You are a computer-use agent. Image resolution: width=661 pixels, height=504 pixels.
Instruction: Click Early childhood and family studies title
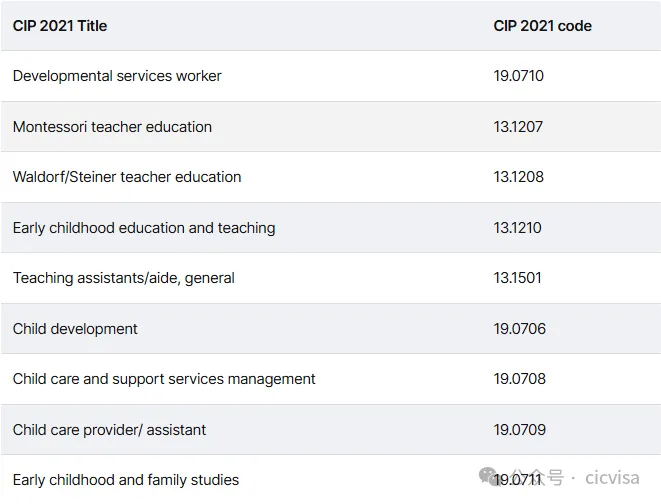(x=126, y=480)
